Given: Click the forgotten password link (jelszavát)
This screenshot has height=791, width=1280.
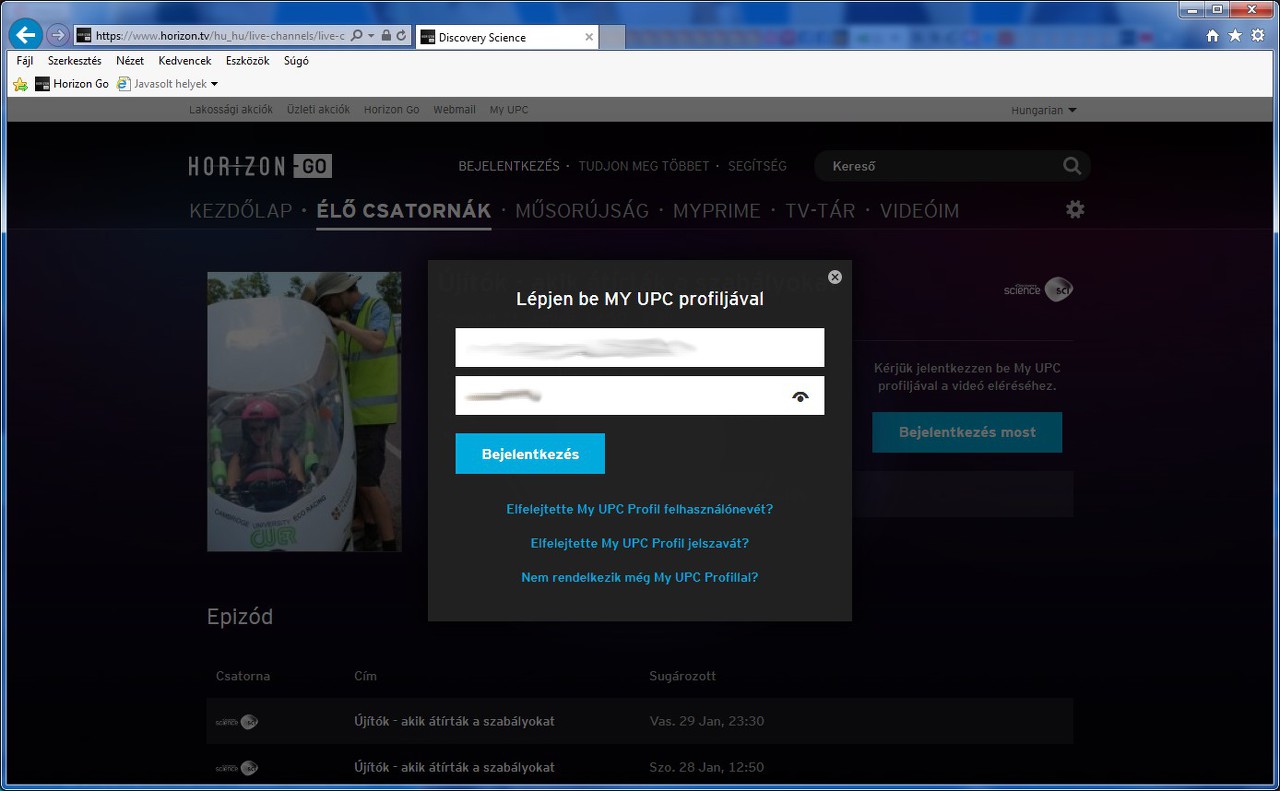Looking at the screenshot, I should (640, 543).
